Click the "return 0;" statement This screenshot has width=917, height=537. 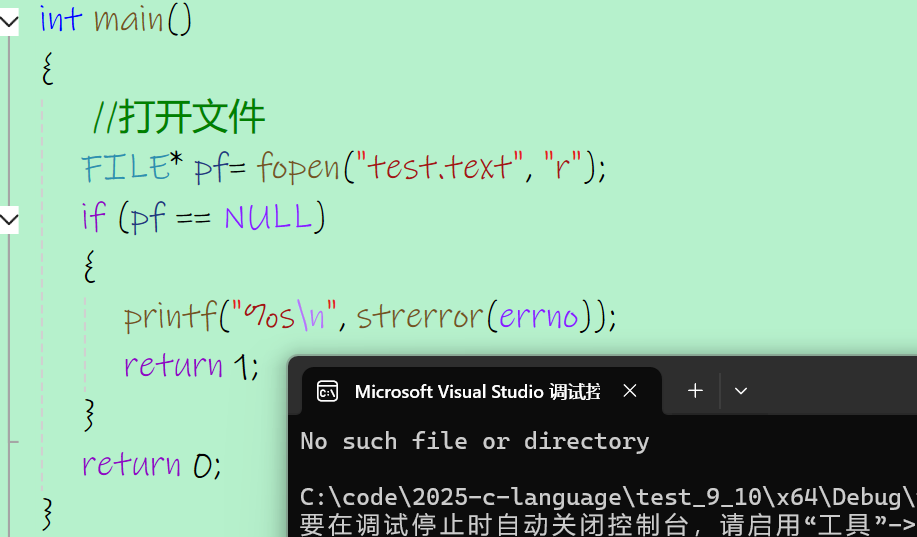point(151,465)
